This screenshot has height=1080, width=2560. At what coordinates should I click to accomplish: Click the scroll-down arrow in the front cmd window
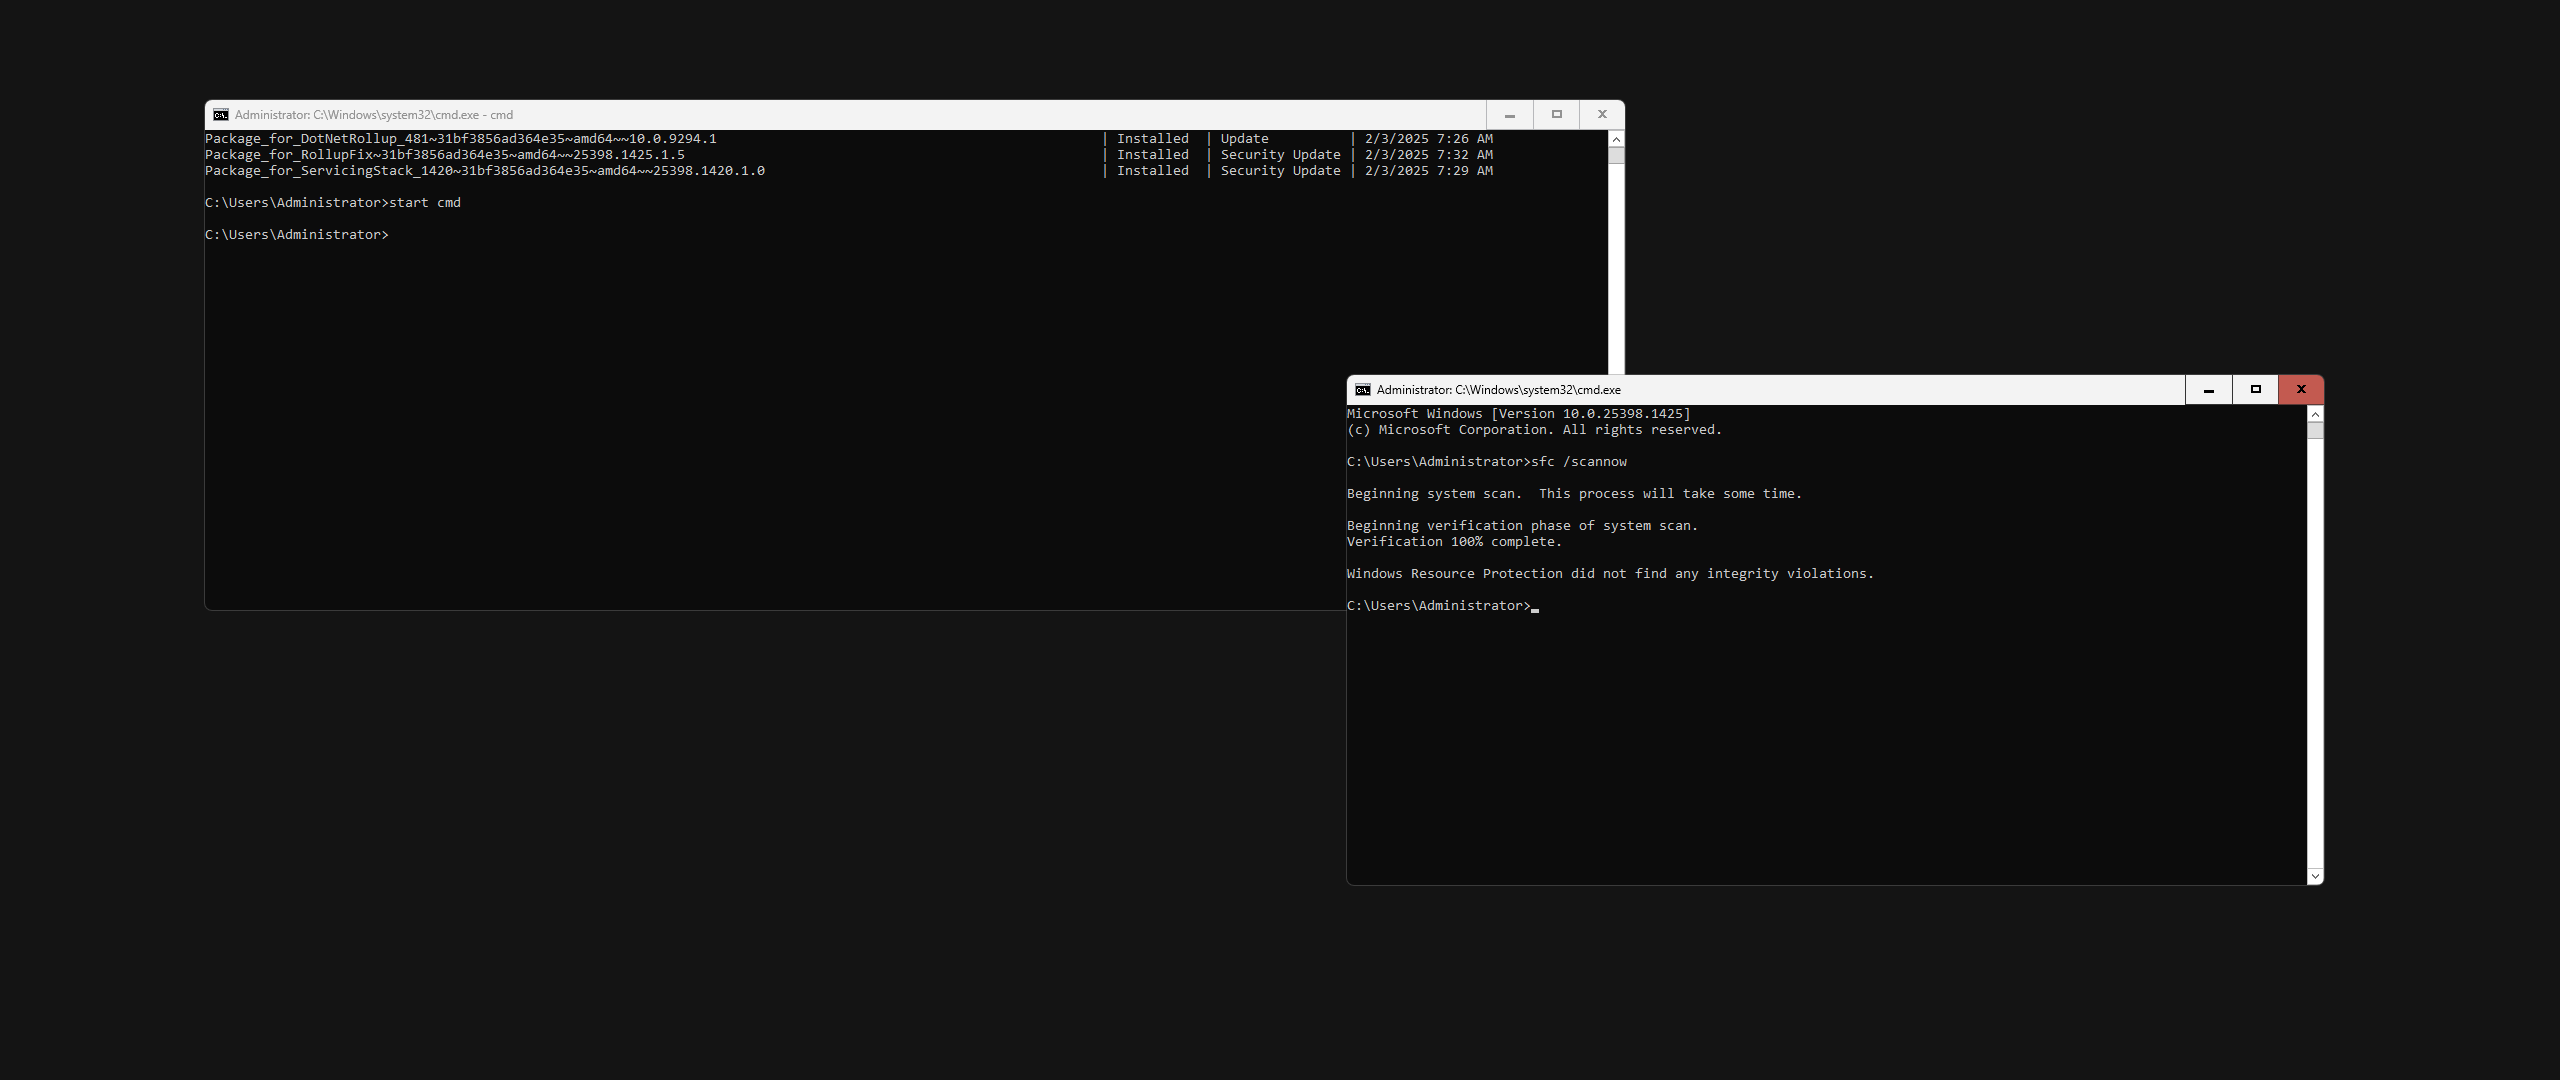[2315, 876]
